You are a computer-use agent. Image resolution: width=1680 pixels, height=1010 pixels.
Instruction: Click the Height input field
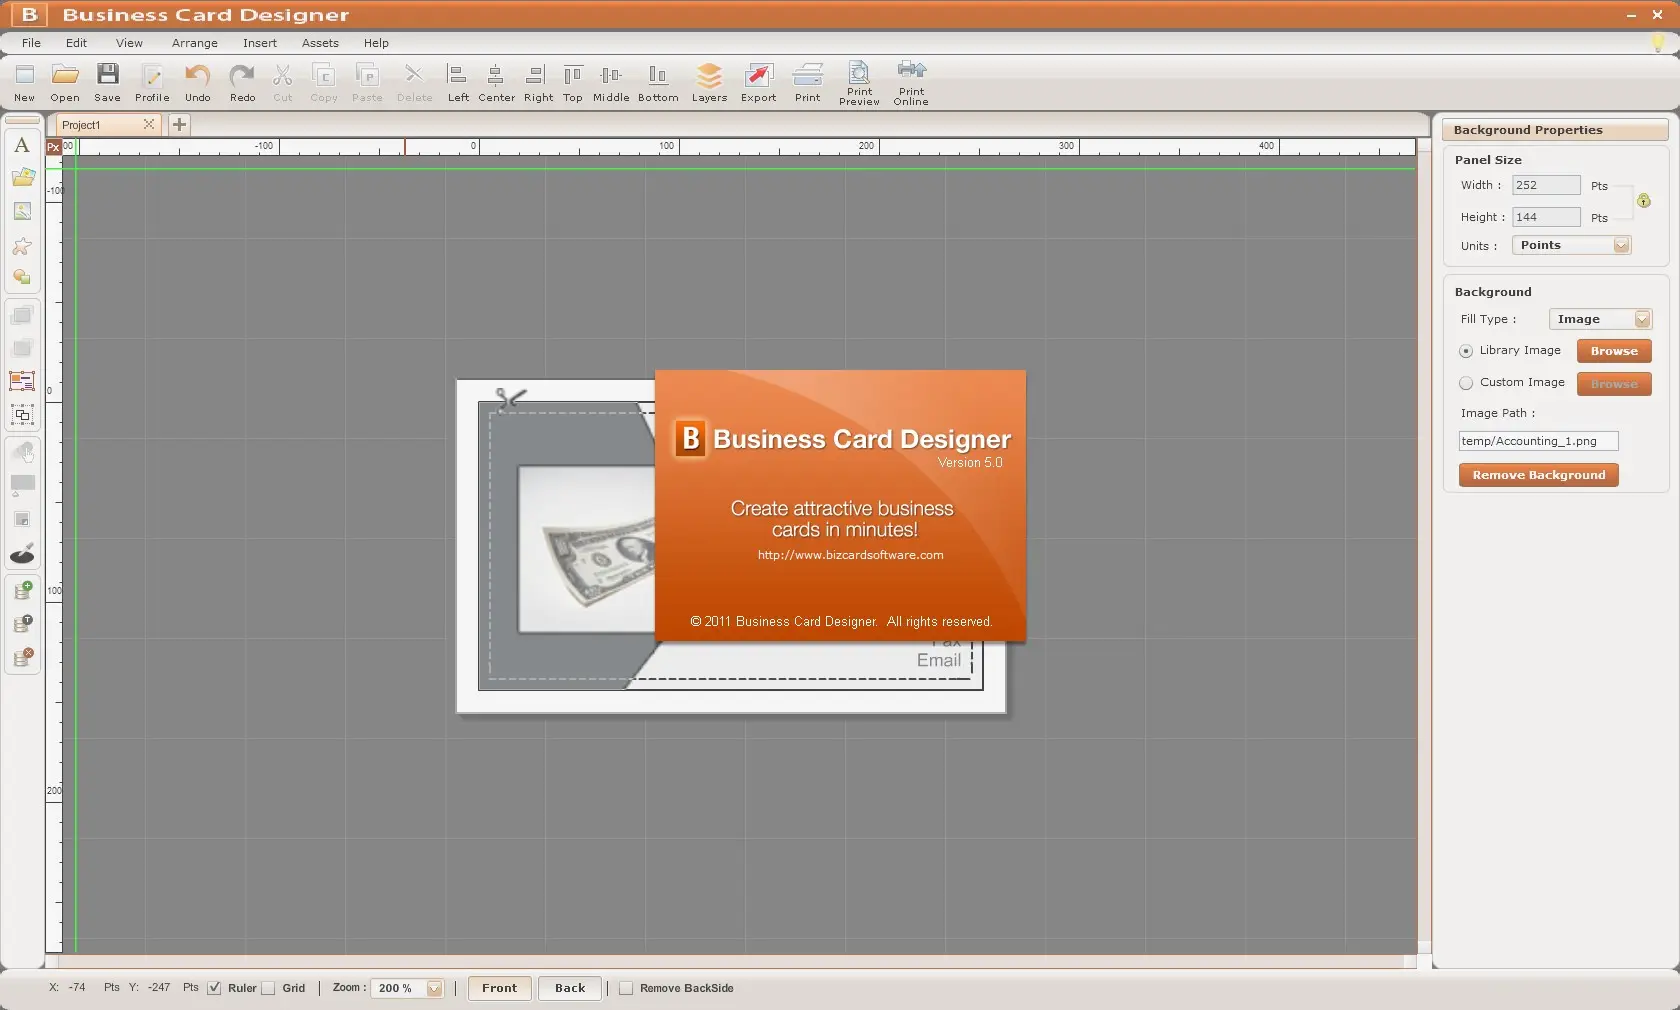1546,217
